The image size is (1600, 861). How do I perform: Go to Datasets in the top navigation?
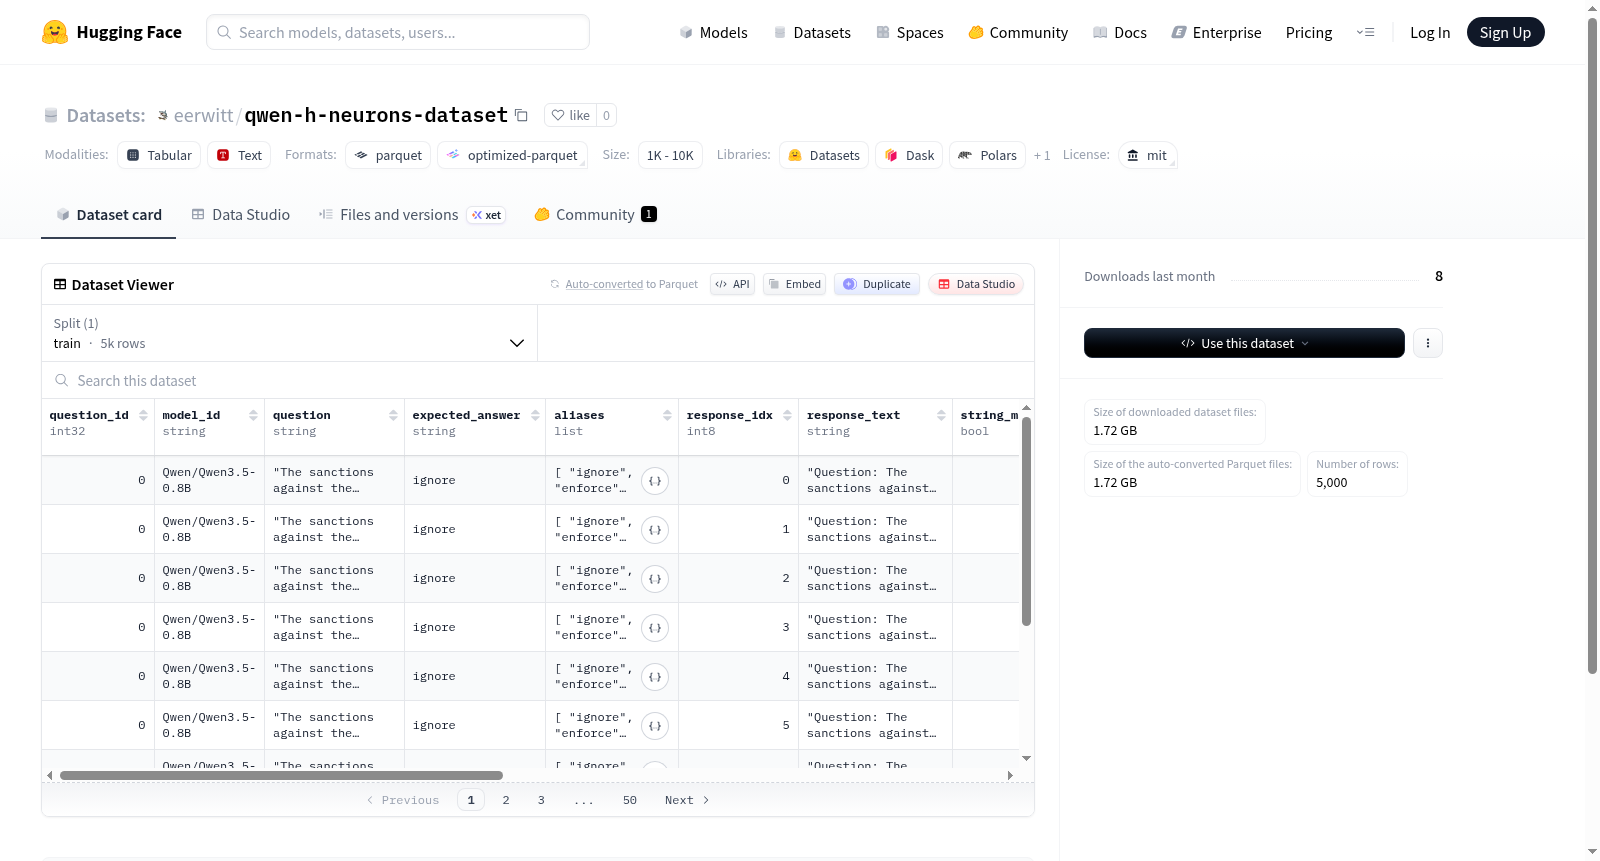812,32
